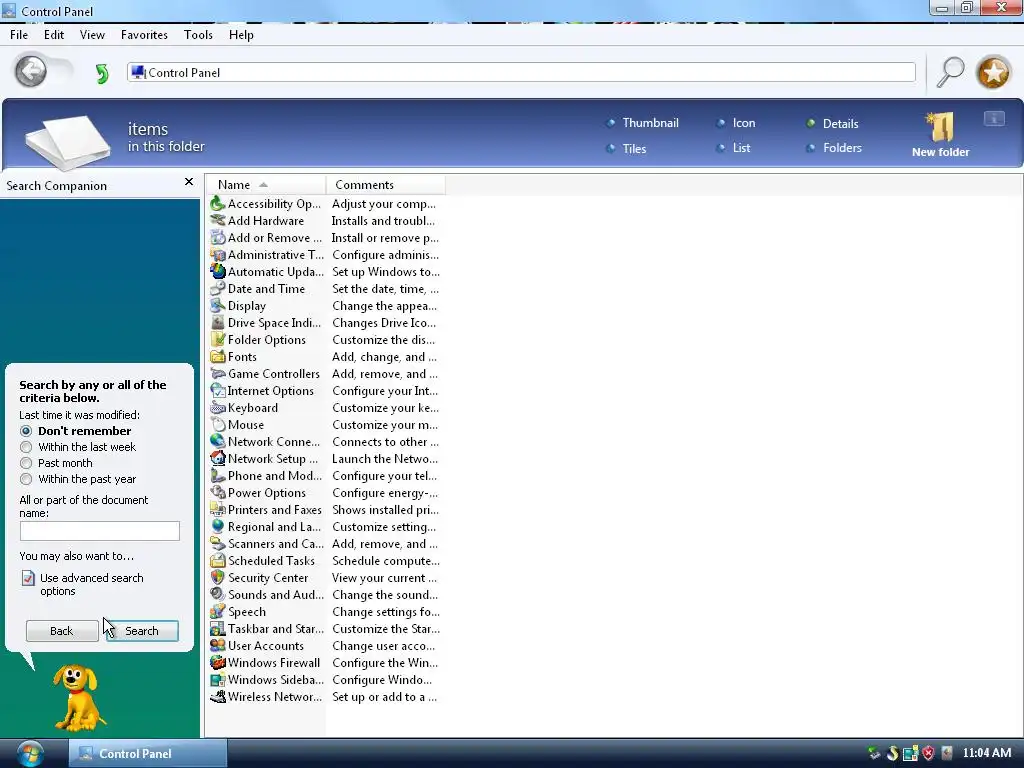Click the 11:04 AM taskbar clock
1024x768 pixels.
pyautogui.click(x=987, y=753)
